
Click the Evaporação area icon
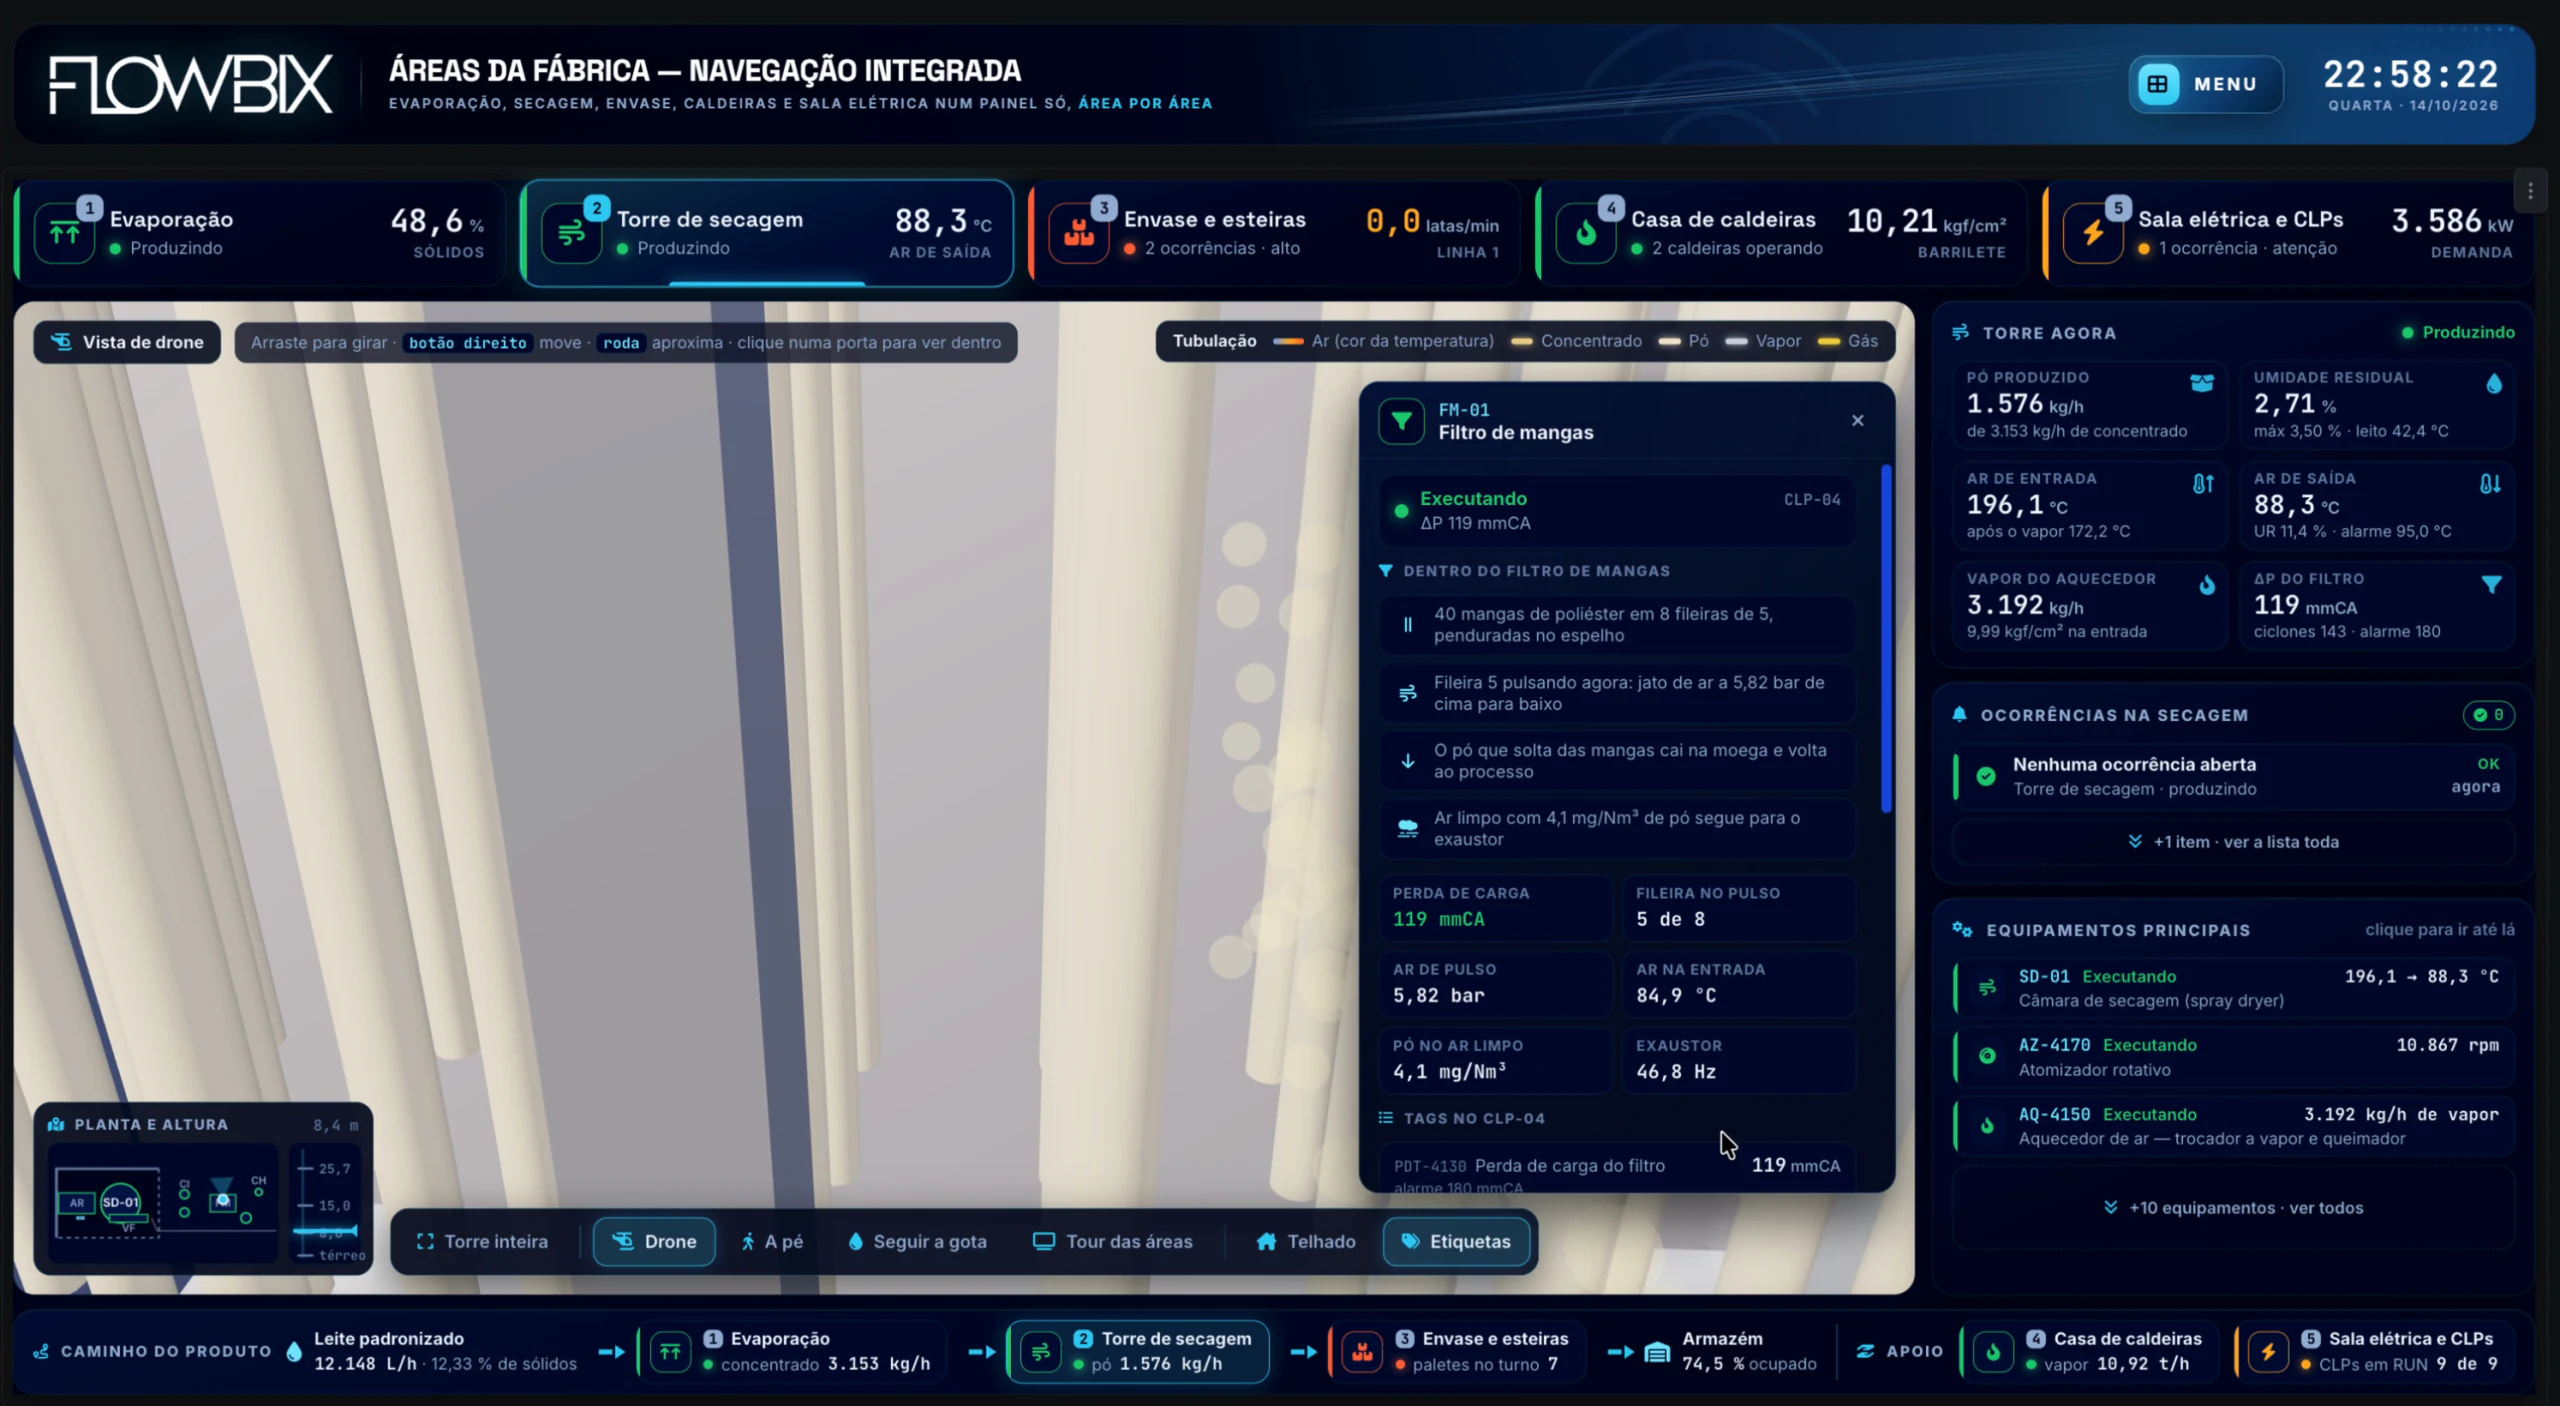click(x=65, y=233)
